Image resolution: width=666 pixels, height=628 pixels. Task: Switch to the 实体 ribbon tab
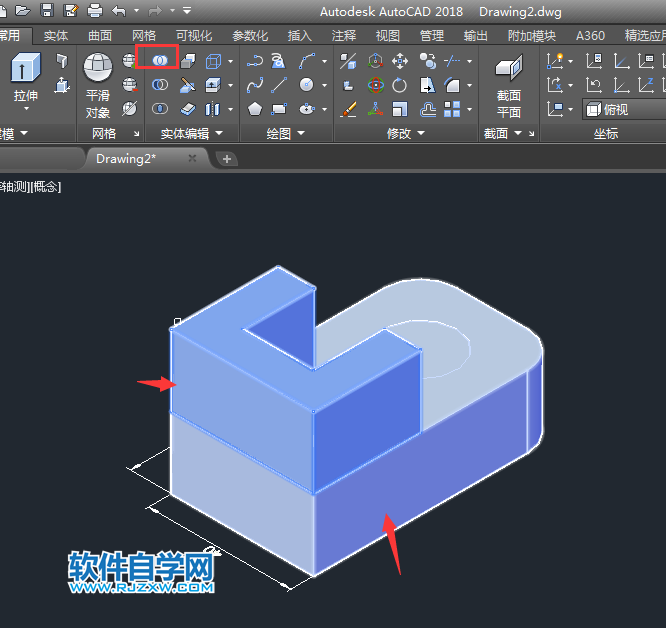(x=56, y=35)
